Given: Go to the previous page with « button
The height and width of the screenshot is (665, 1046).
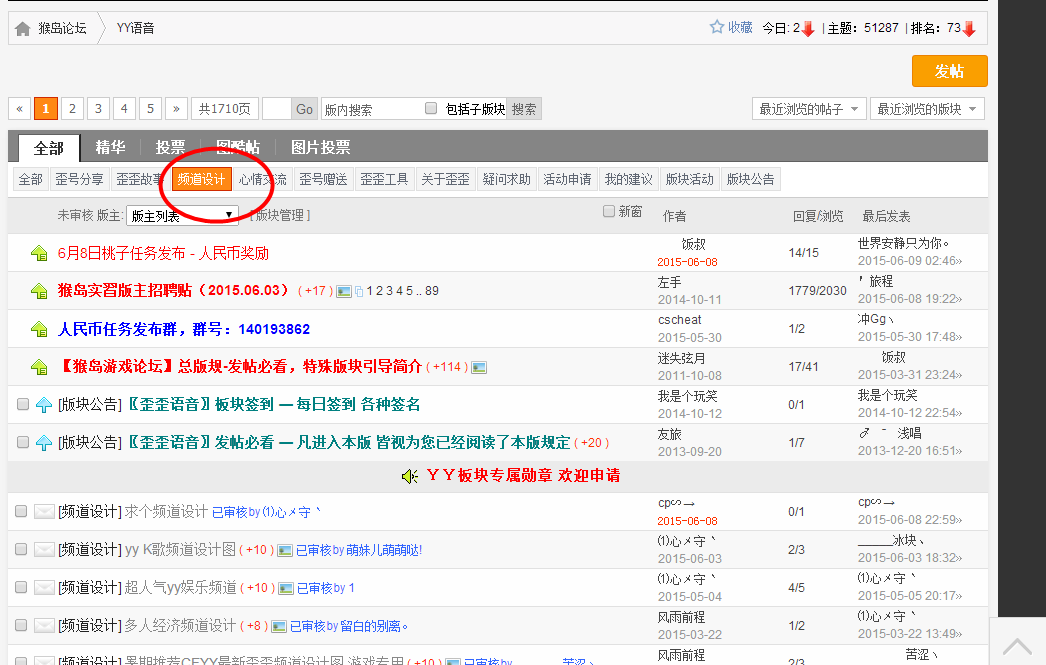Looking at the screenshot, I should point(19,109).
